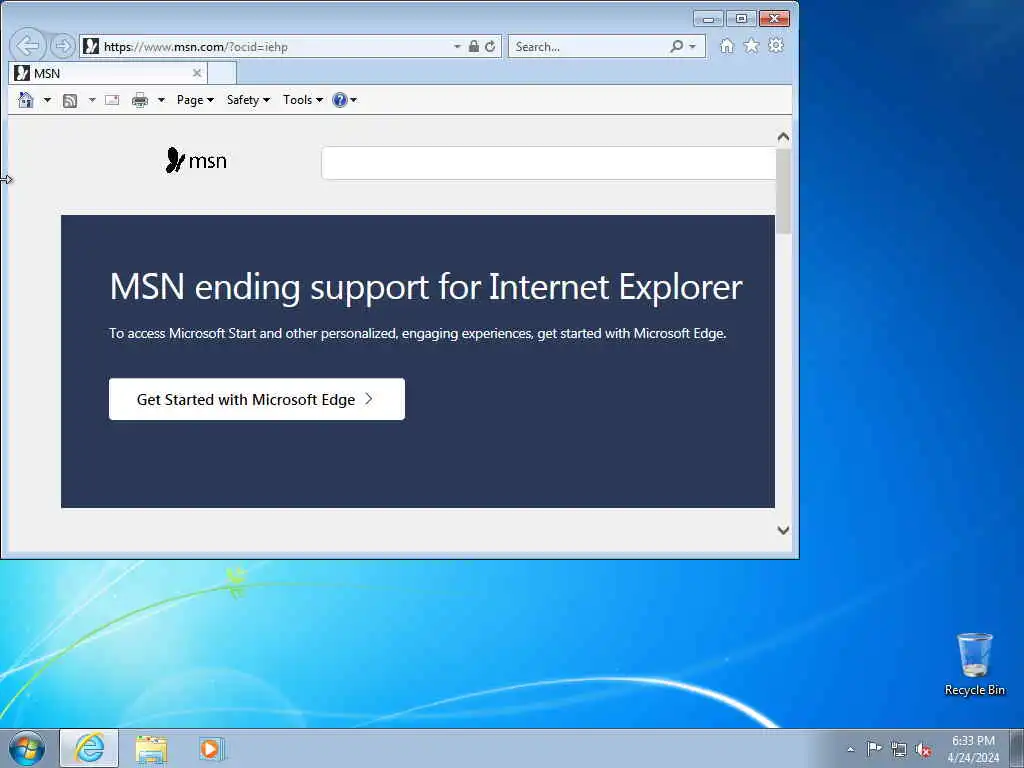Click the MSN page search field

(549, 163)
